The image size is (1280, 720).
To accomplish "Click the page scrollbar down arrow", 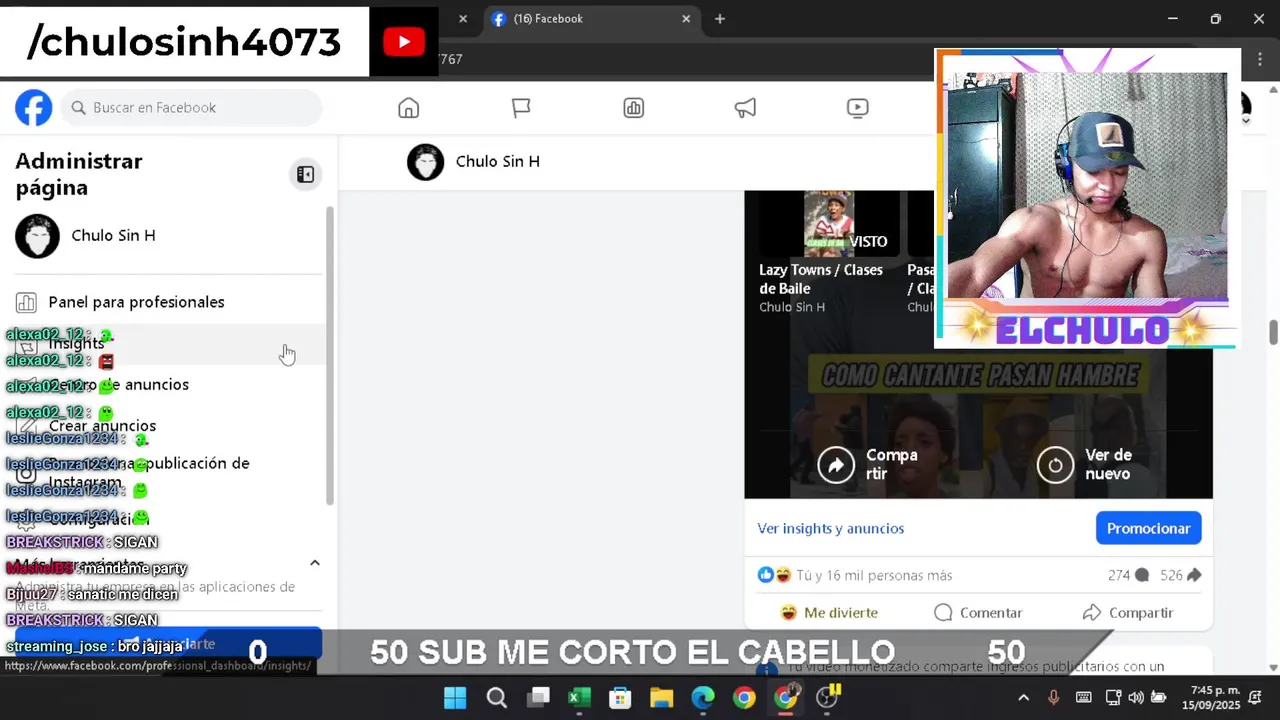I will click(1273, 668).
